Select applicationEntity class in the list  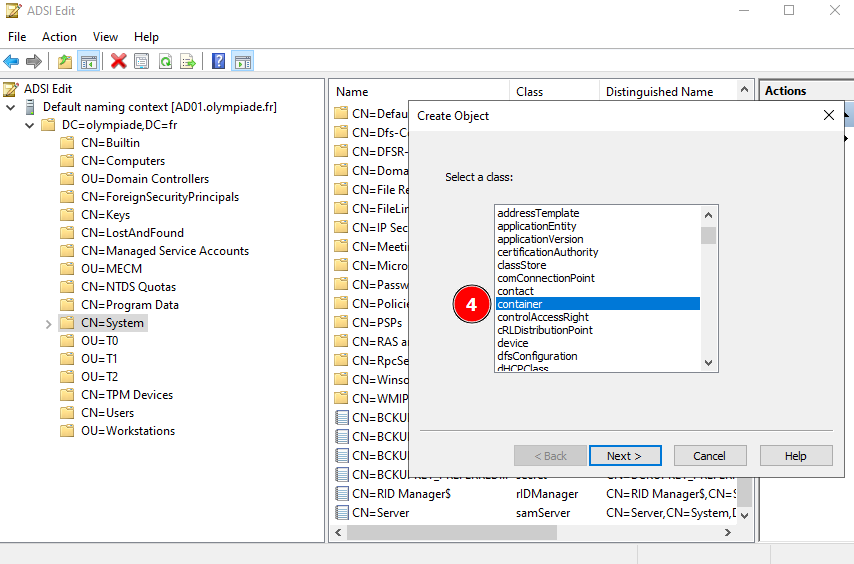pos(597,226)
